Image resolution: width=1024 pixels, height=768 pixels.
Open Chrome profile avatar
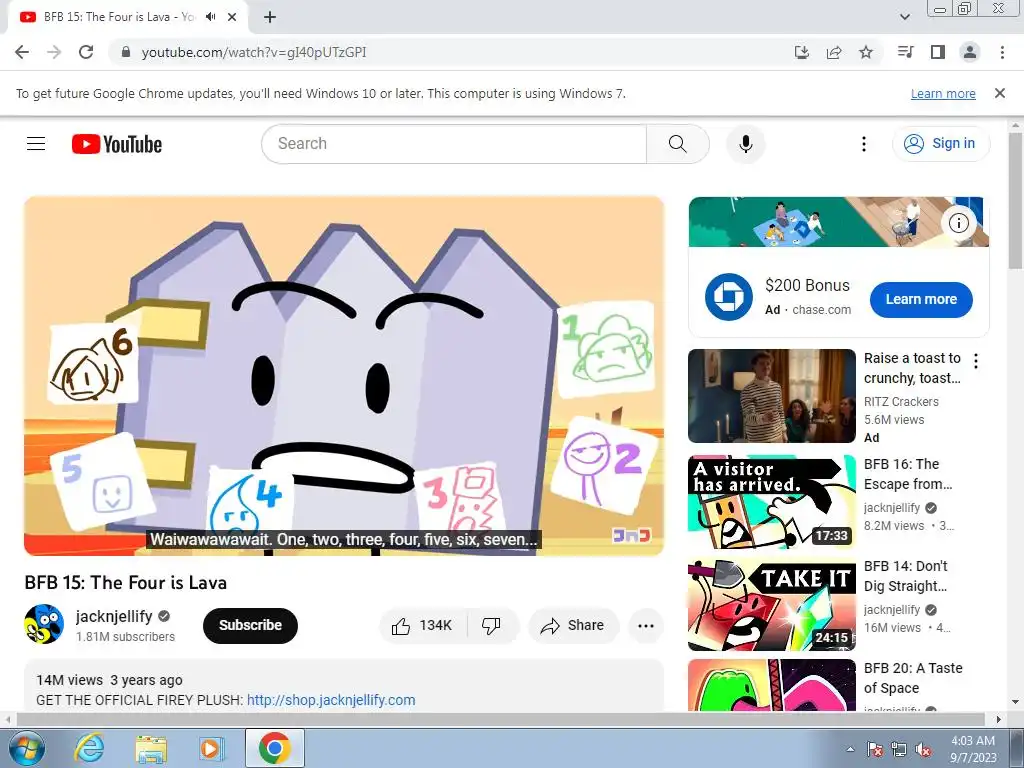point(970,52)
